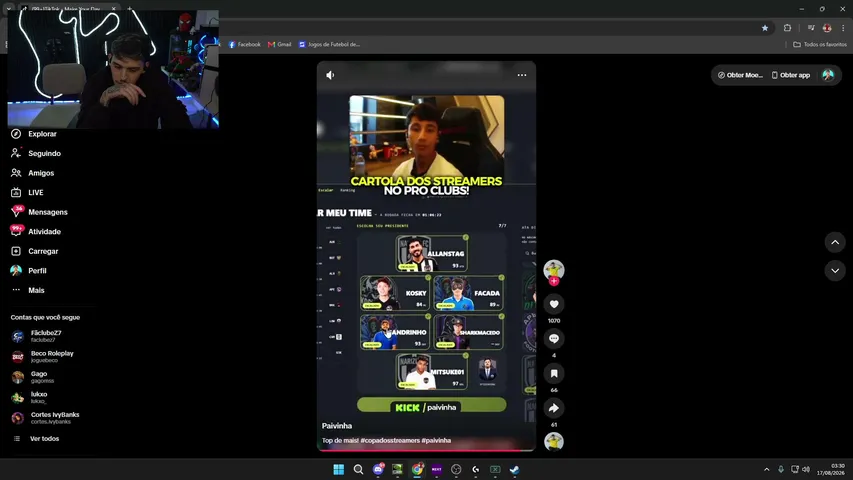Open the Seguindo feed

point(36,153)
